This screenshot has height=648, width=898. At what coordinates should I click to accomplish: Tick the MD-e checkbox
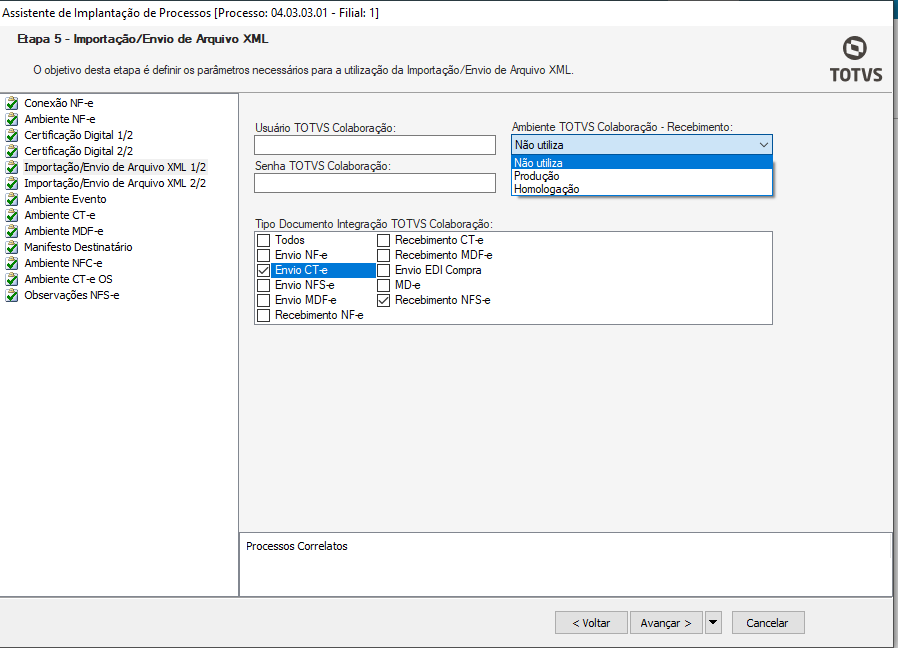tap(384, 285)
